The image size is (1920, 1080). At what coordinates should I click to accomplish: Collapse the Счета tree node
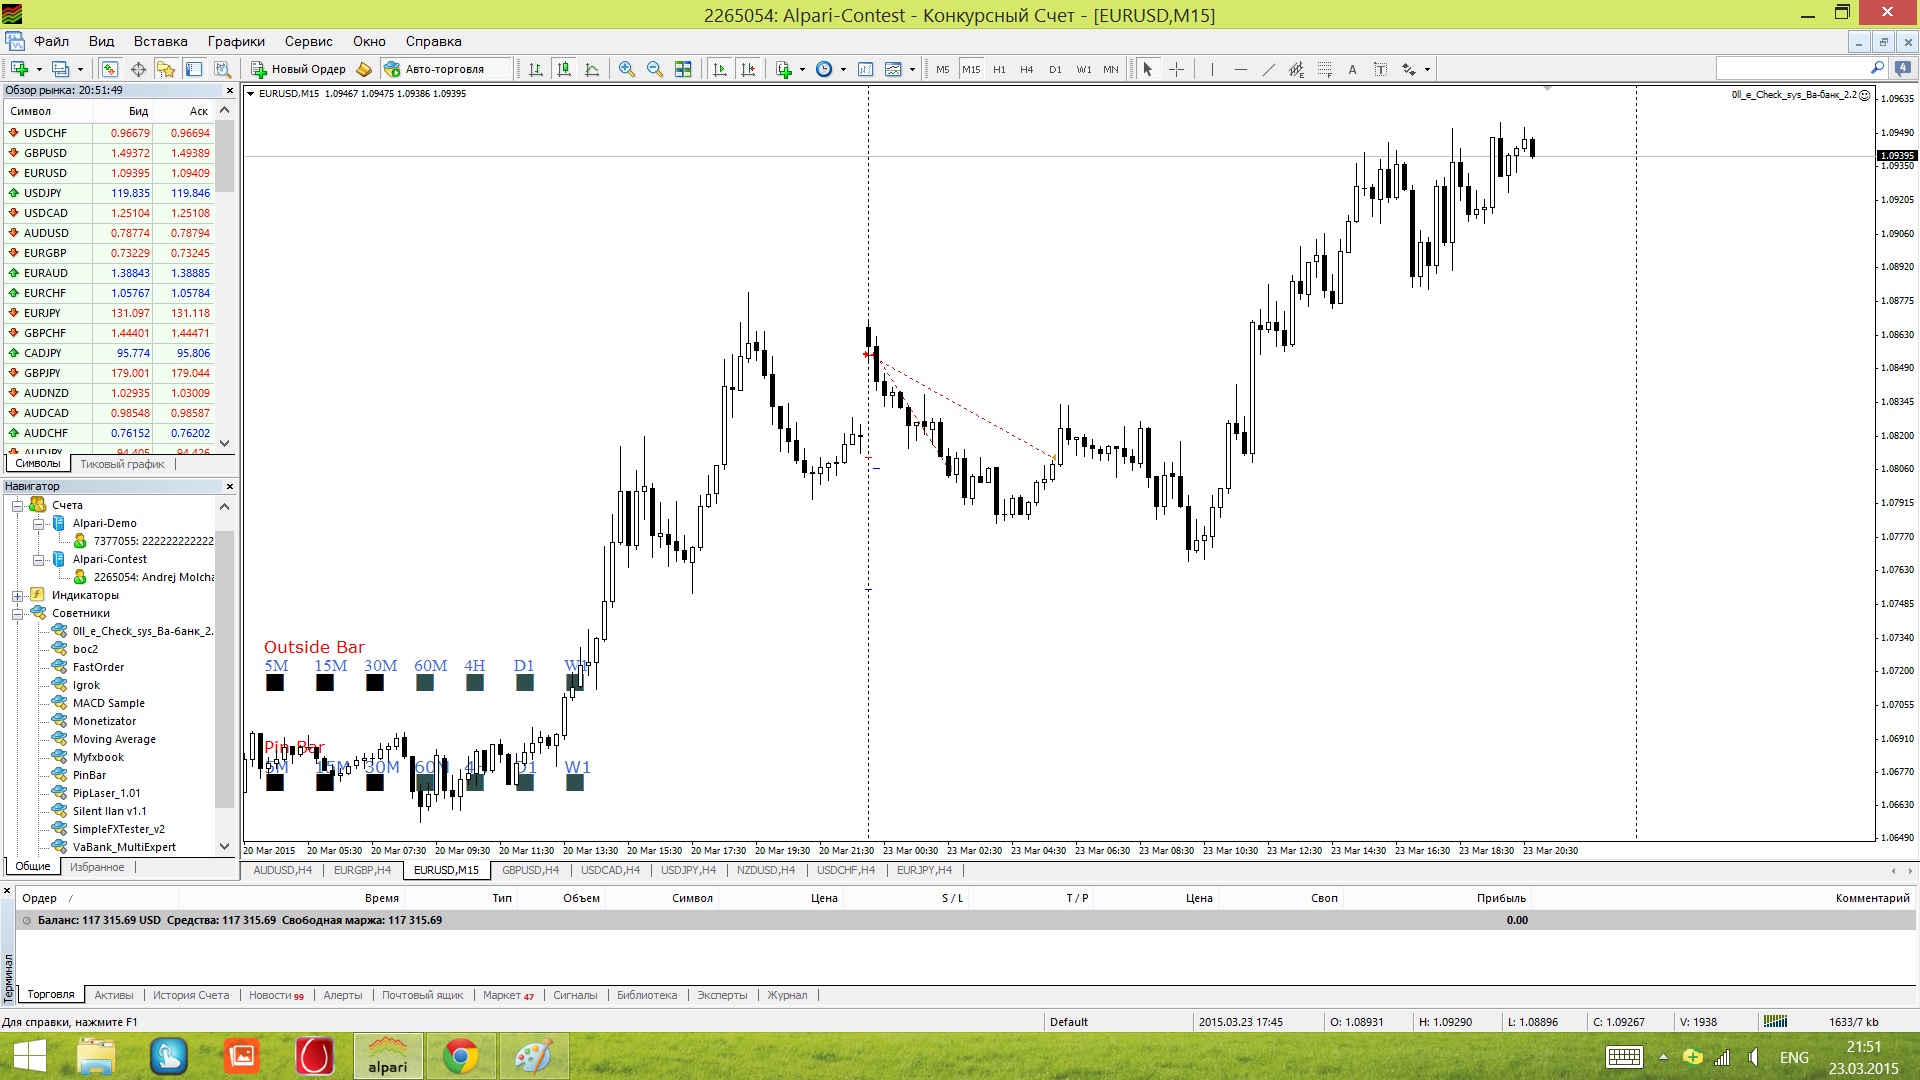pos(17,505)
